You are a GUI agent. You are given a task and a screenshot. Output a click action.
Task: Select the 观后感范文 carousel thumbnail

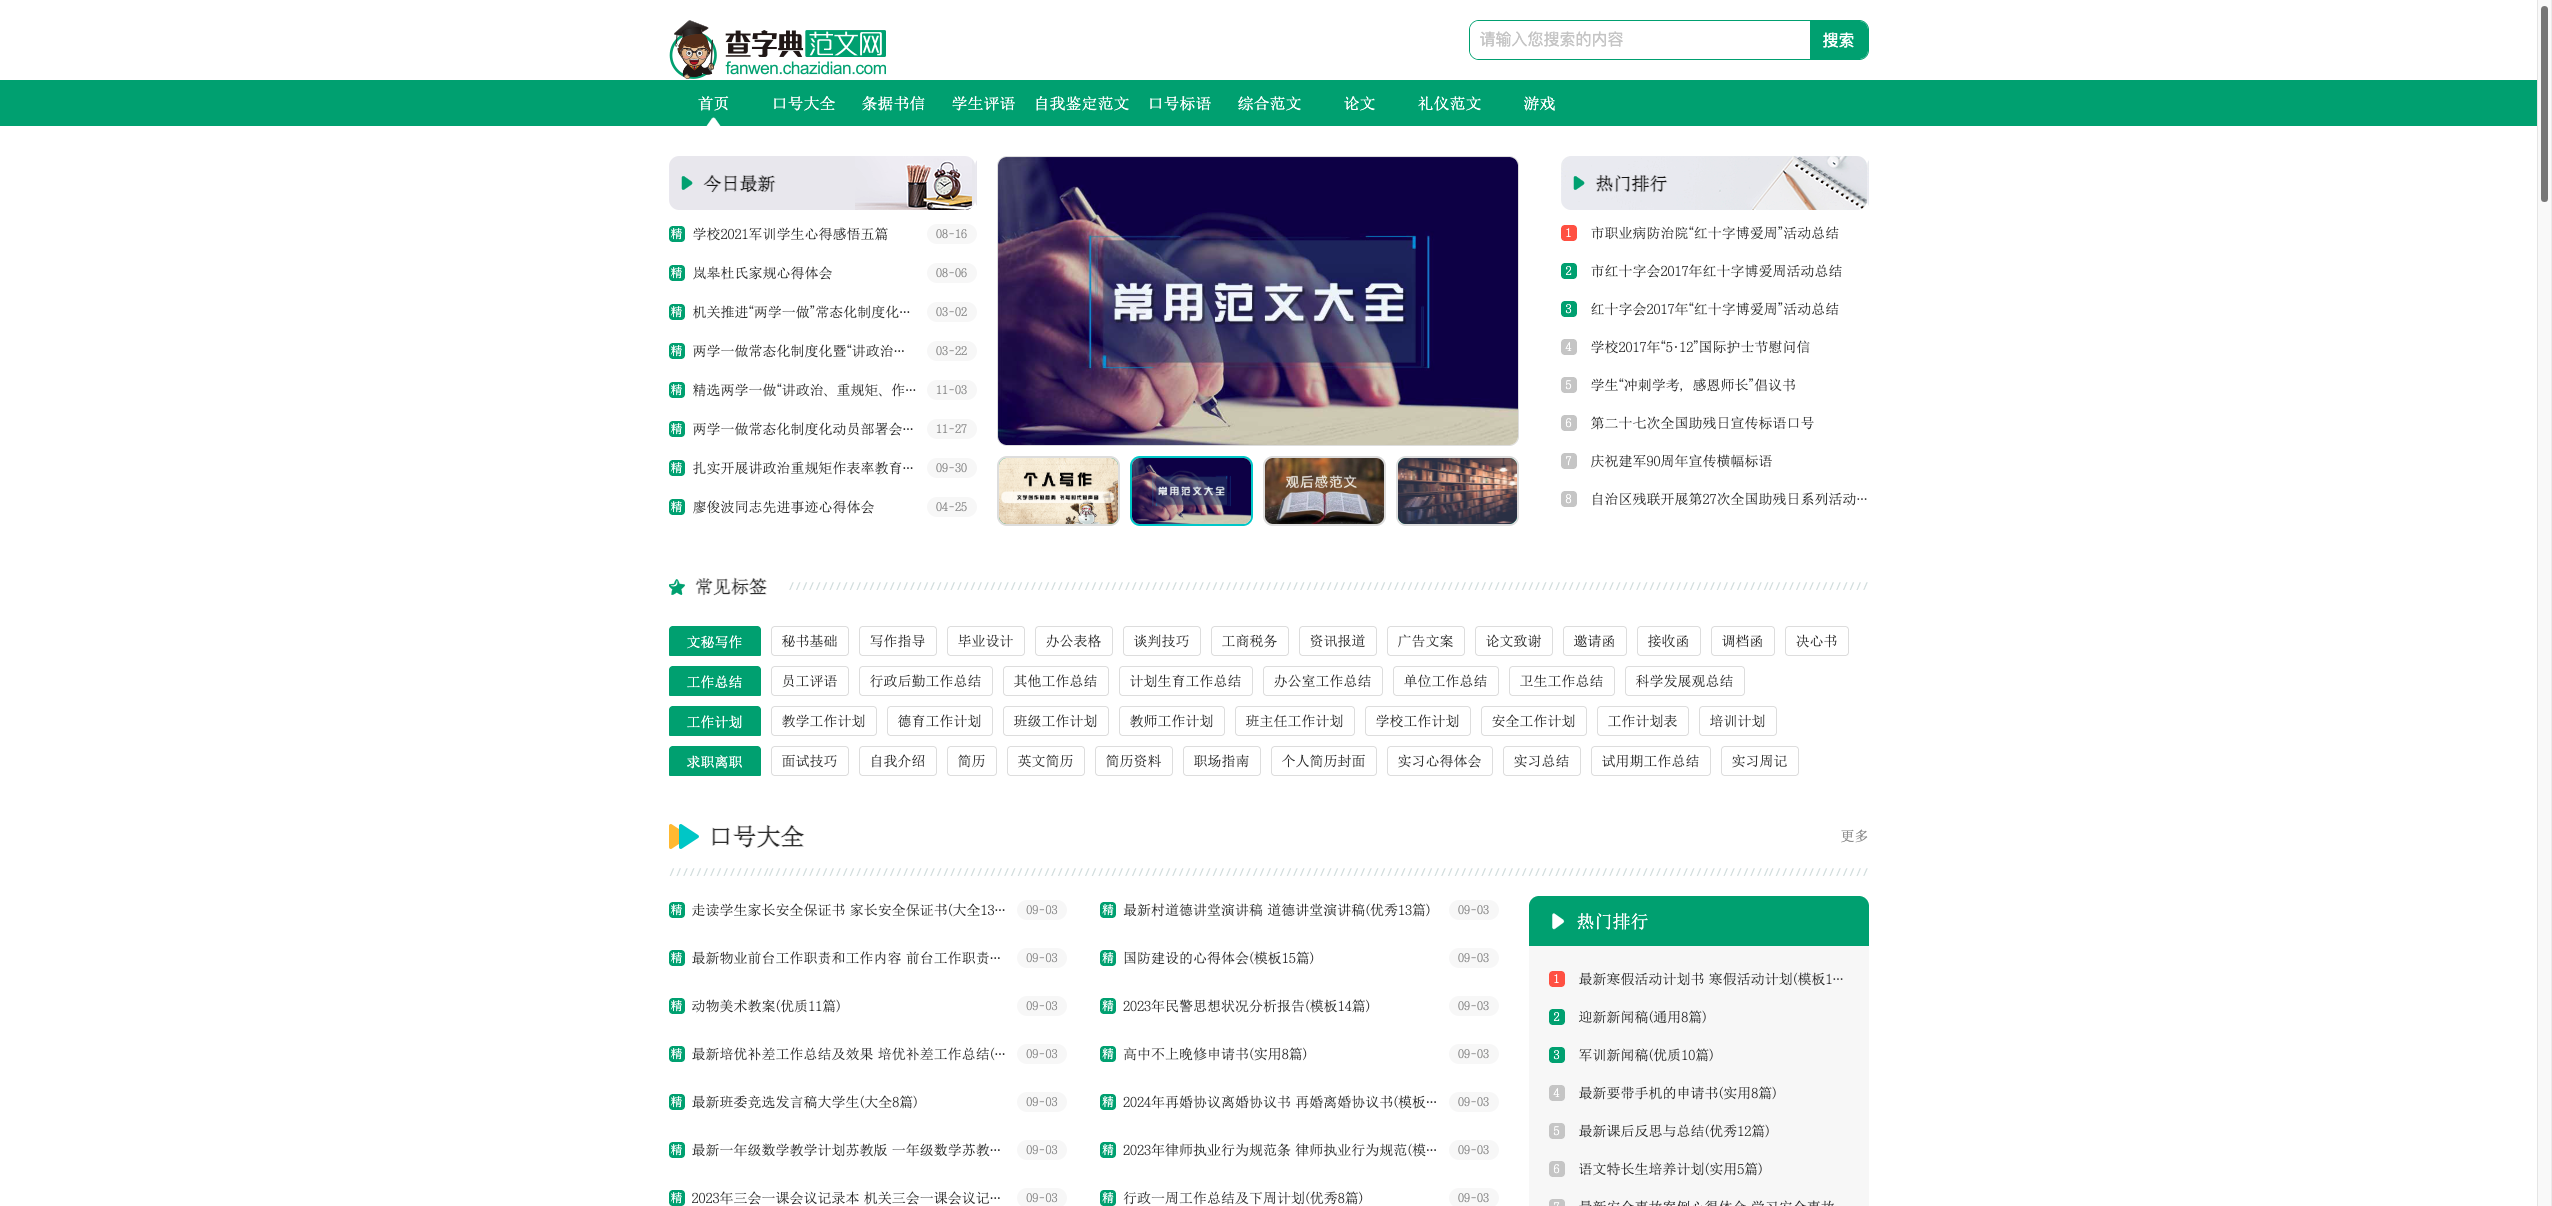click(x=1324, y=491)
